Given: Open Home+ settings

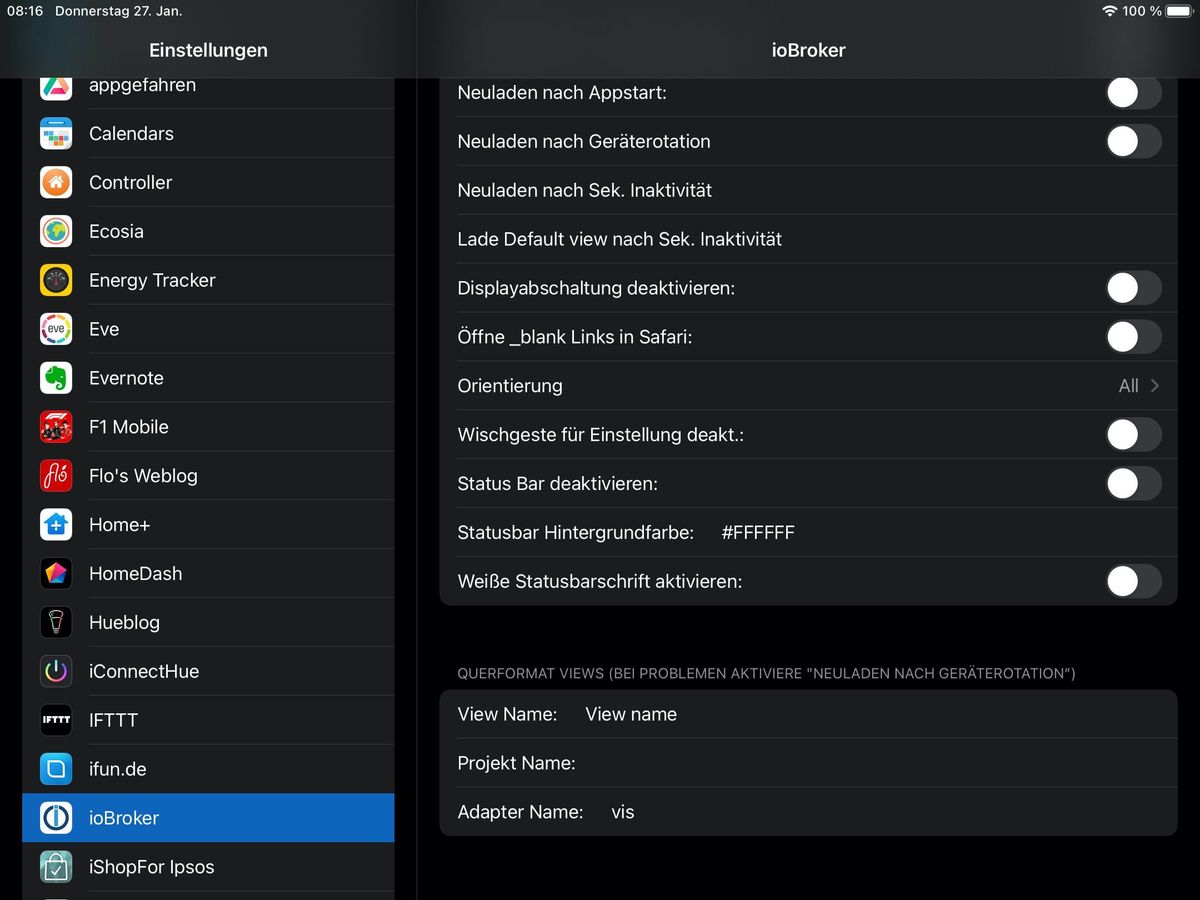Looking at the screenshot, I should [208, 524].
